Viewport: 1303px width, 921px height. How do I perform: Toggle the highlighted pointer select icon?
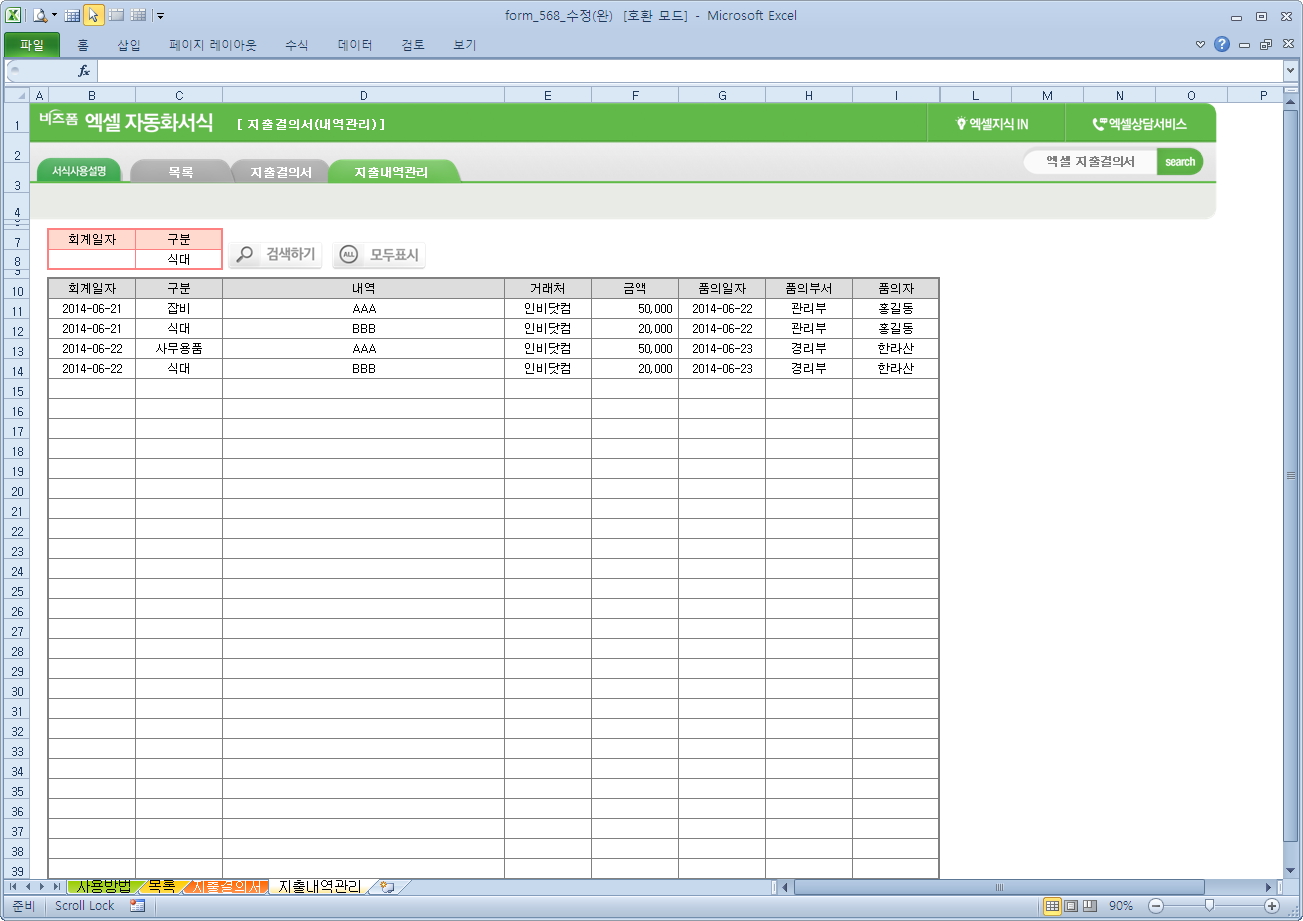(x=93, y=15)
